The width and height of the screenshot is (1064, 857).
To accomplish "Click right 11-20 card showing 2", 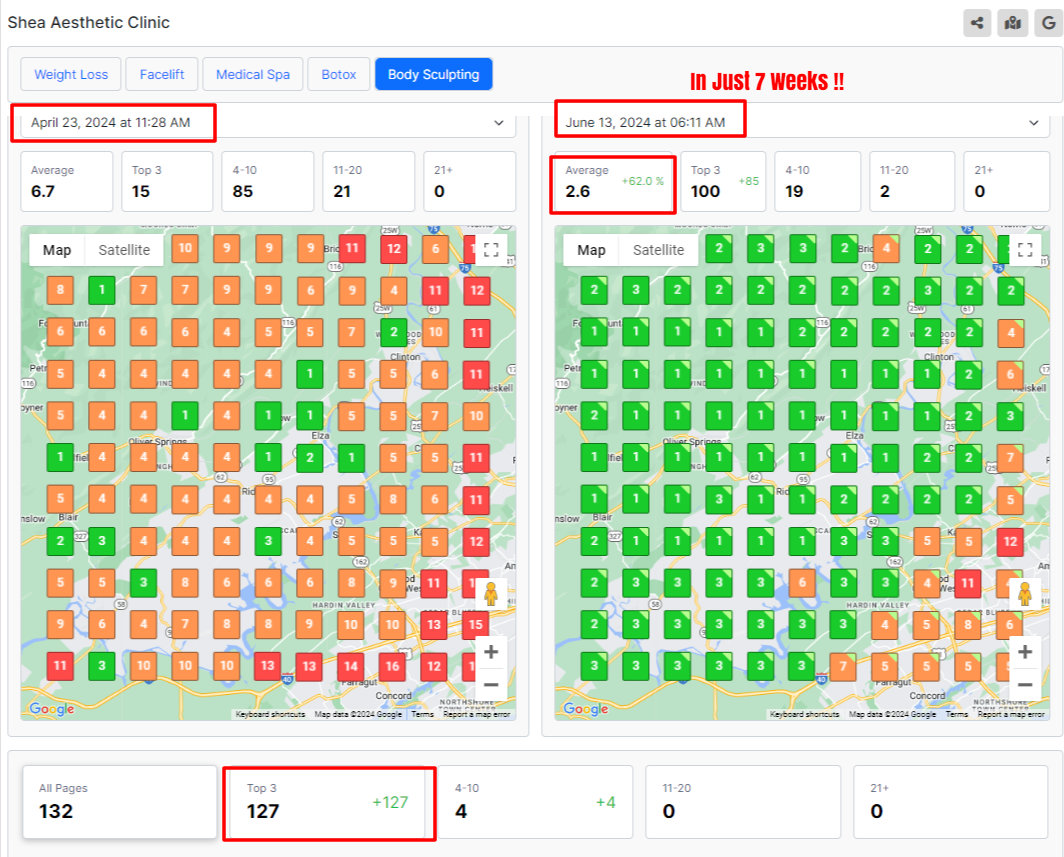I will pyautogui.click(x=912, y=181).
